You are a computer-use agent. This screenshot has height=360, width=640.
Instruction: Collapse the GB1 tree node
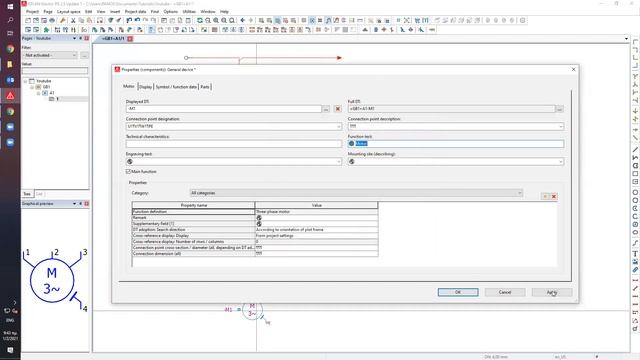click(32, 87)
